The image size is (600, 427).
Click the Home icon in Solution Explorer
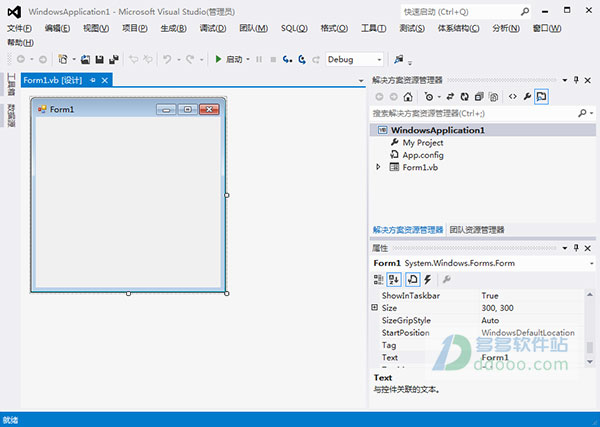(x=408, y=97)
